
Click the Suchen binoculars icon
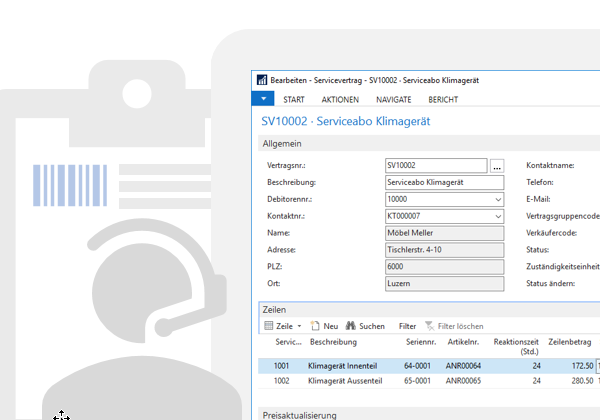(351, 326)
